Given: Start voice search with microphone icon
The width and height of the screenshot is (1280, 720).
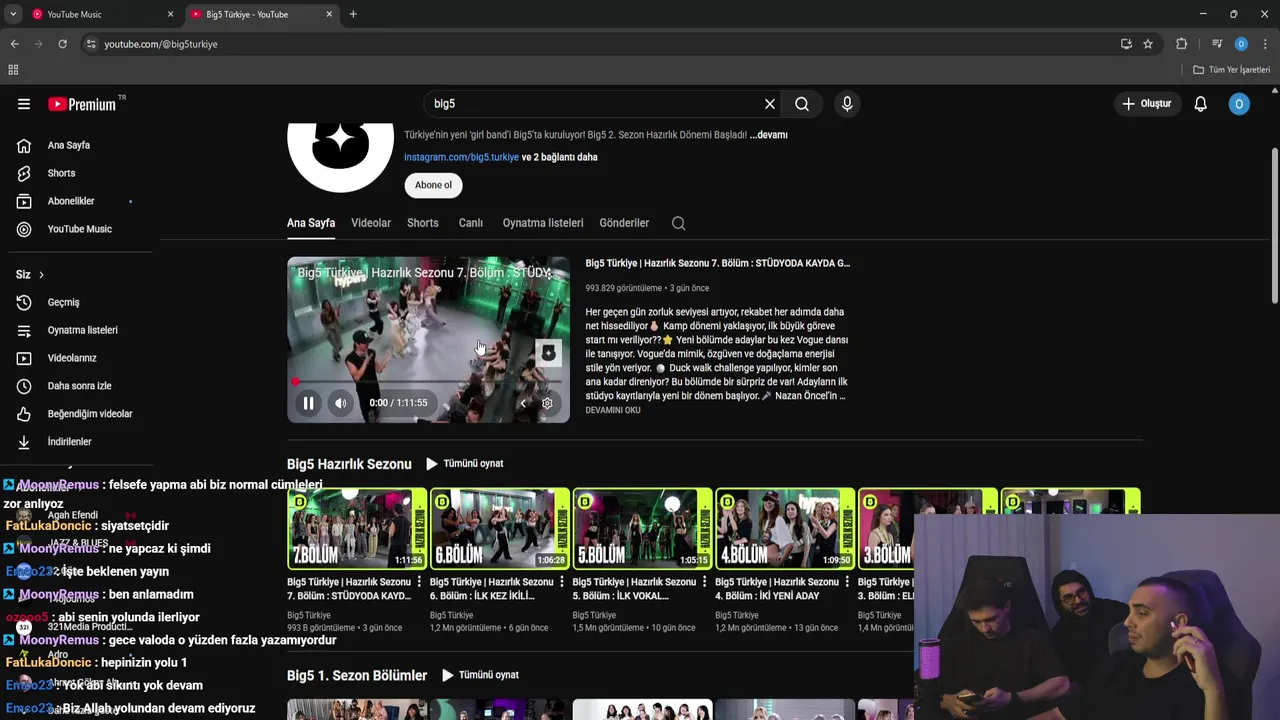Looking at the screenshot, I should click(x=847, y=104).
